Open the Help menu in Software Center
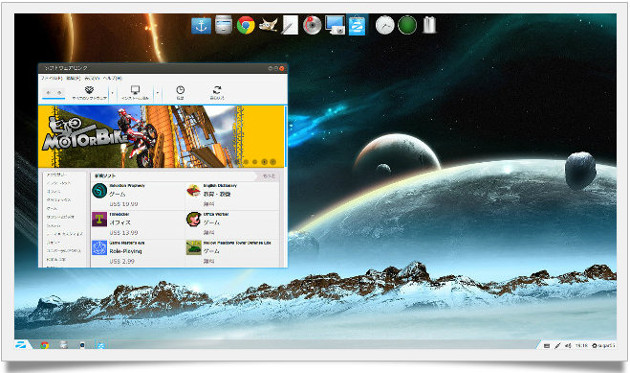Screen dimensions: 630x373 pos(112,78)
